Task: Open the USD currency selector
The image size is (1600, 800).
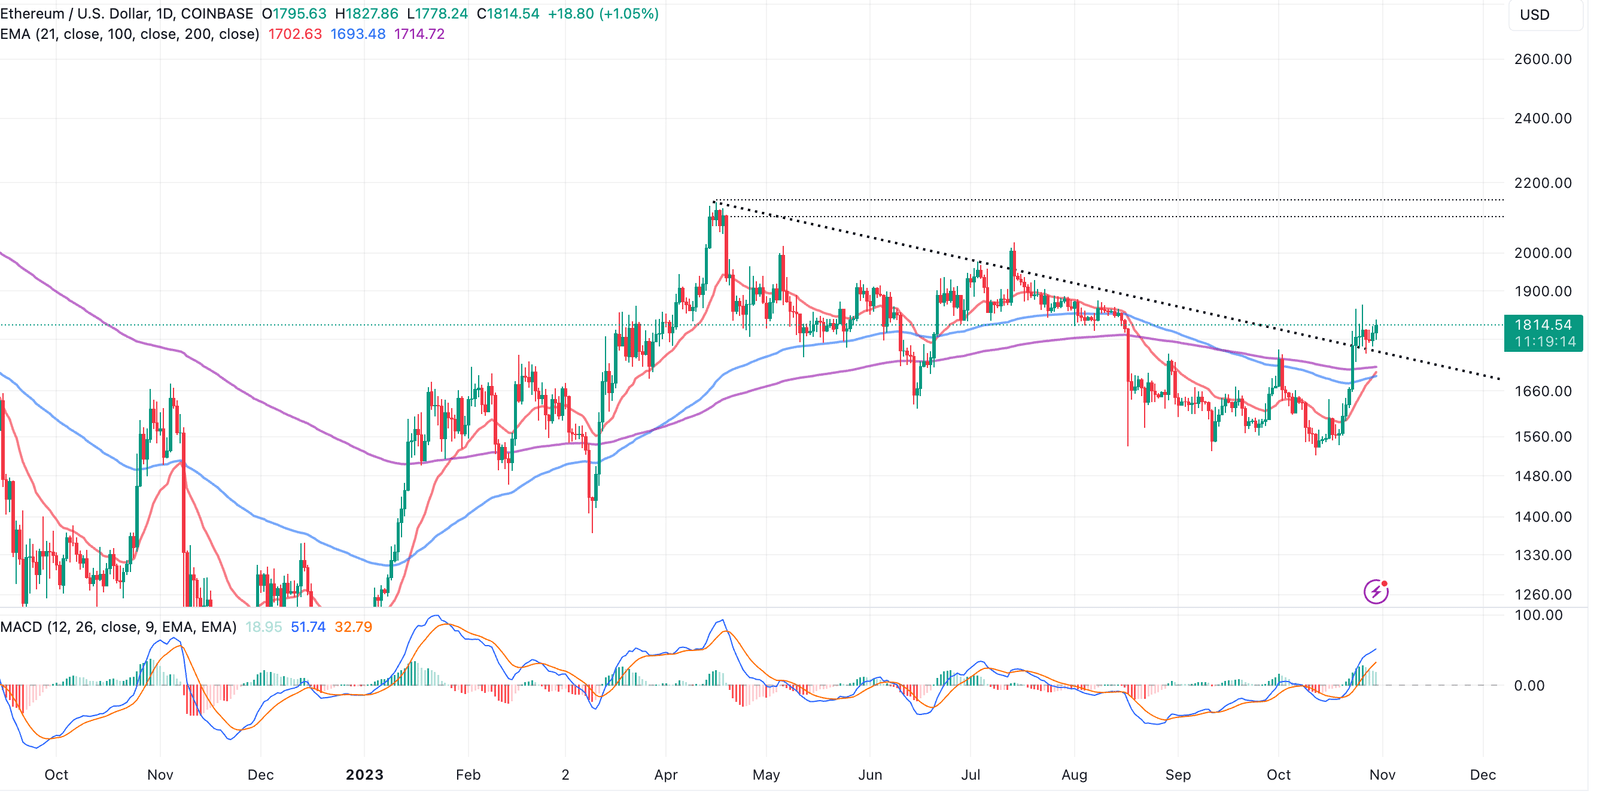Action: pyautogui.click(x=1534, y=15)
